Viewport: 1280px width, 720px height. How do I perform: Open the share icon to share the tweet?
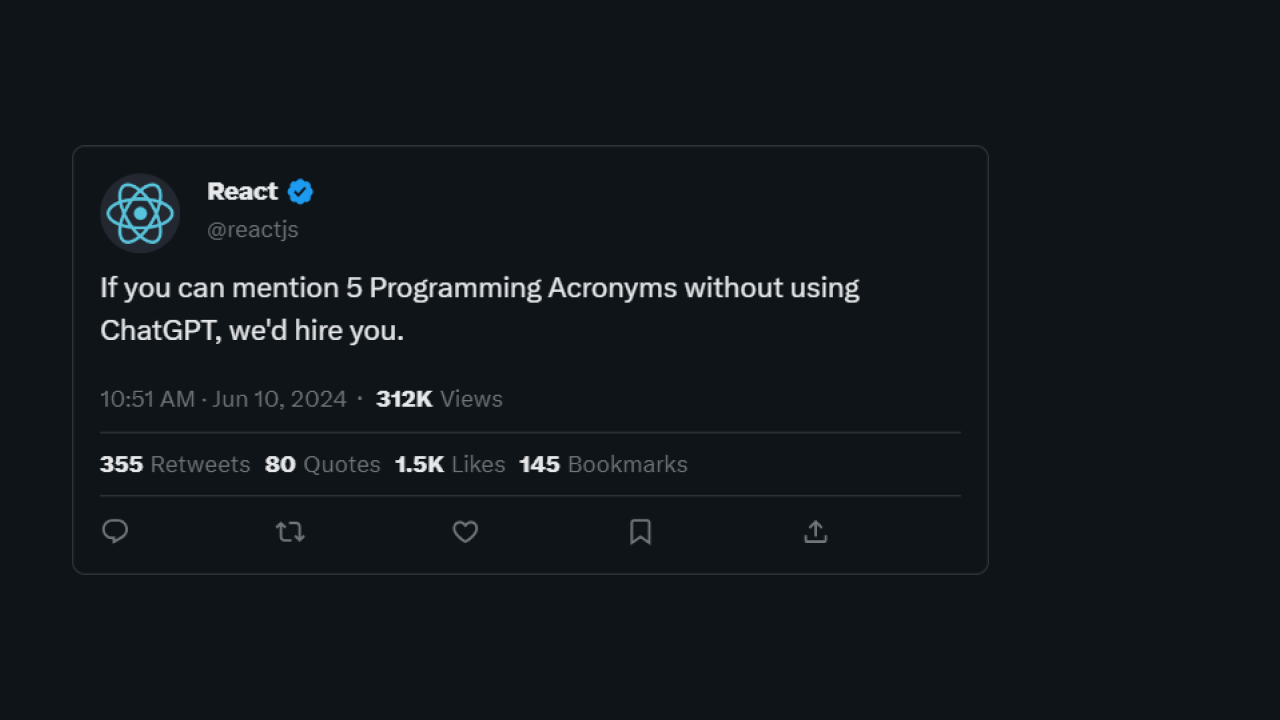pos(815,531)
